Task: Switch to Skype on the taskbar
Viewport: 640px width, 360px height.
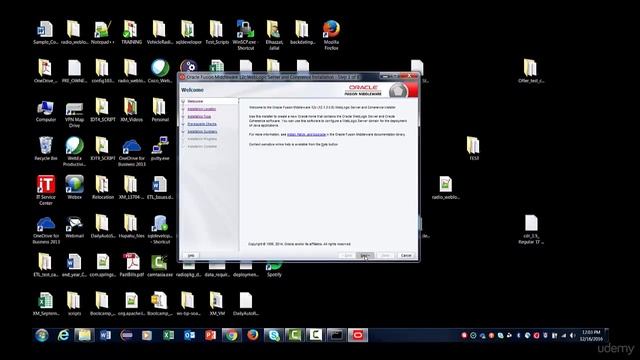Action: point(273,335)
